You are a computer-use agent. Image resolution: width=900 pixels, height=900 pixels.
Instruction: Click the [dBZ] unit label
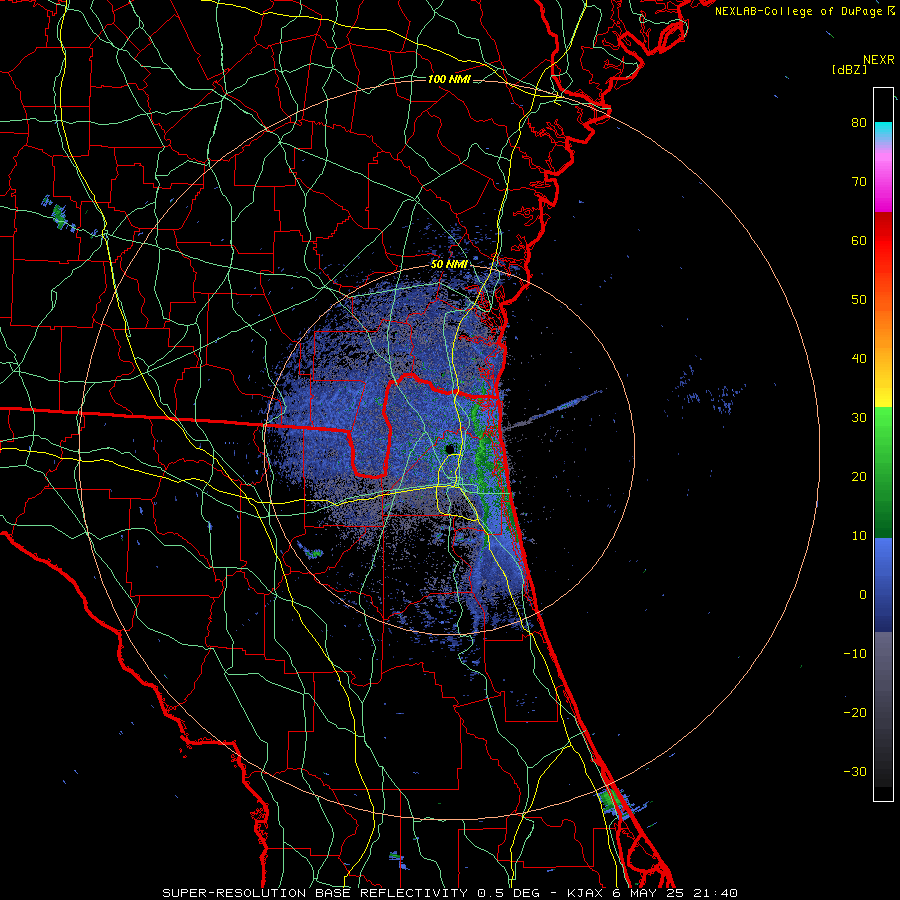(x=849, y=70)
